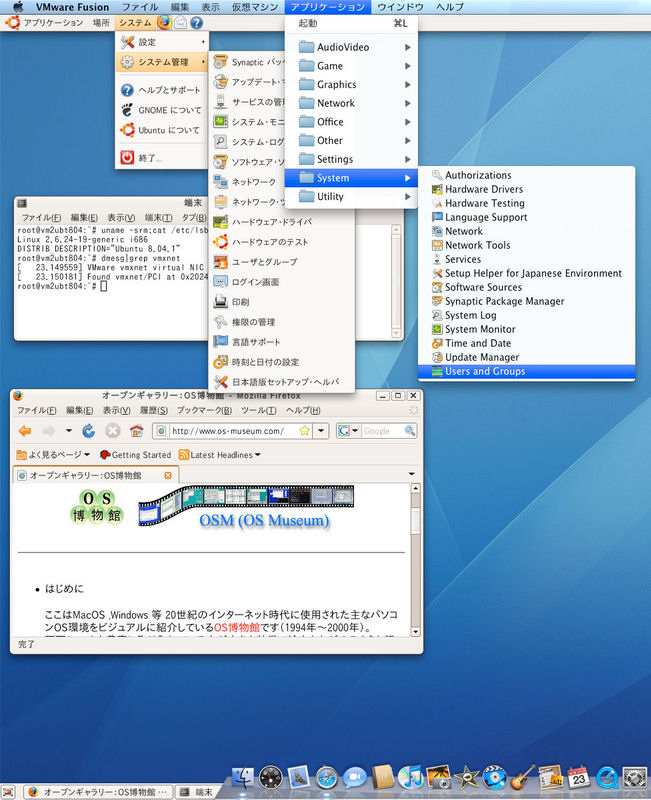The width and height of the screenshot is (651, 800).
Task: Open the ウインドウ menu in menu bar
Action: click(x=400, y=7)
